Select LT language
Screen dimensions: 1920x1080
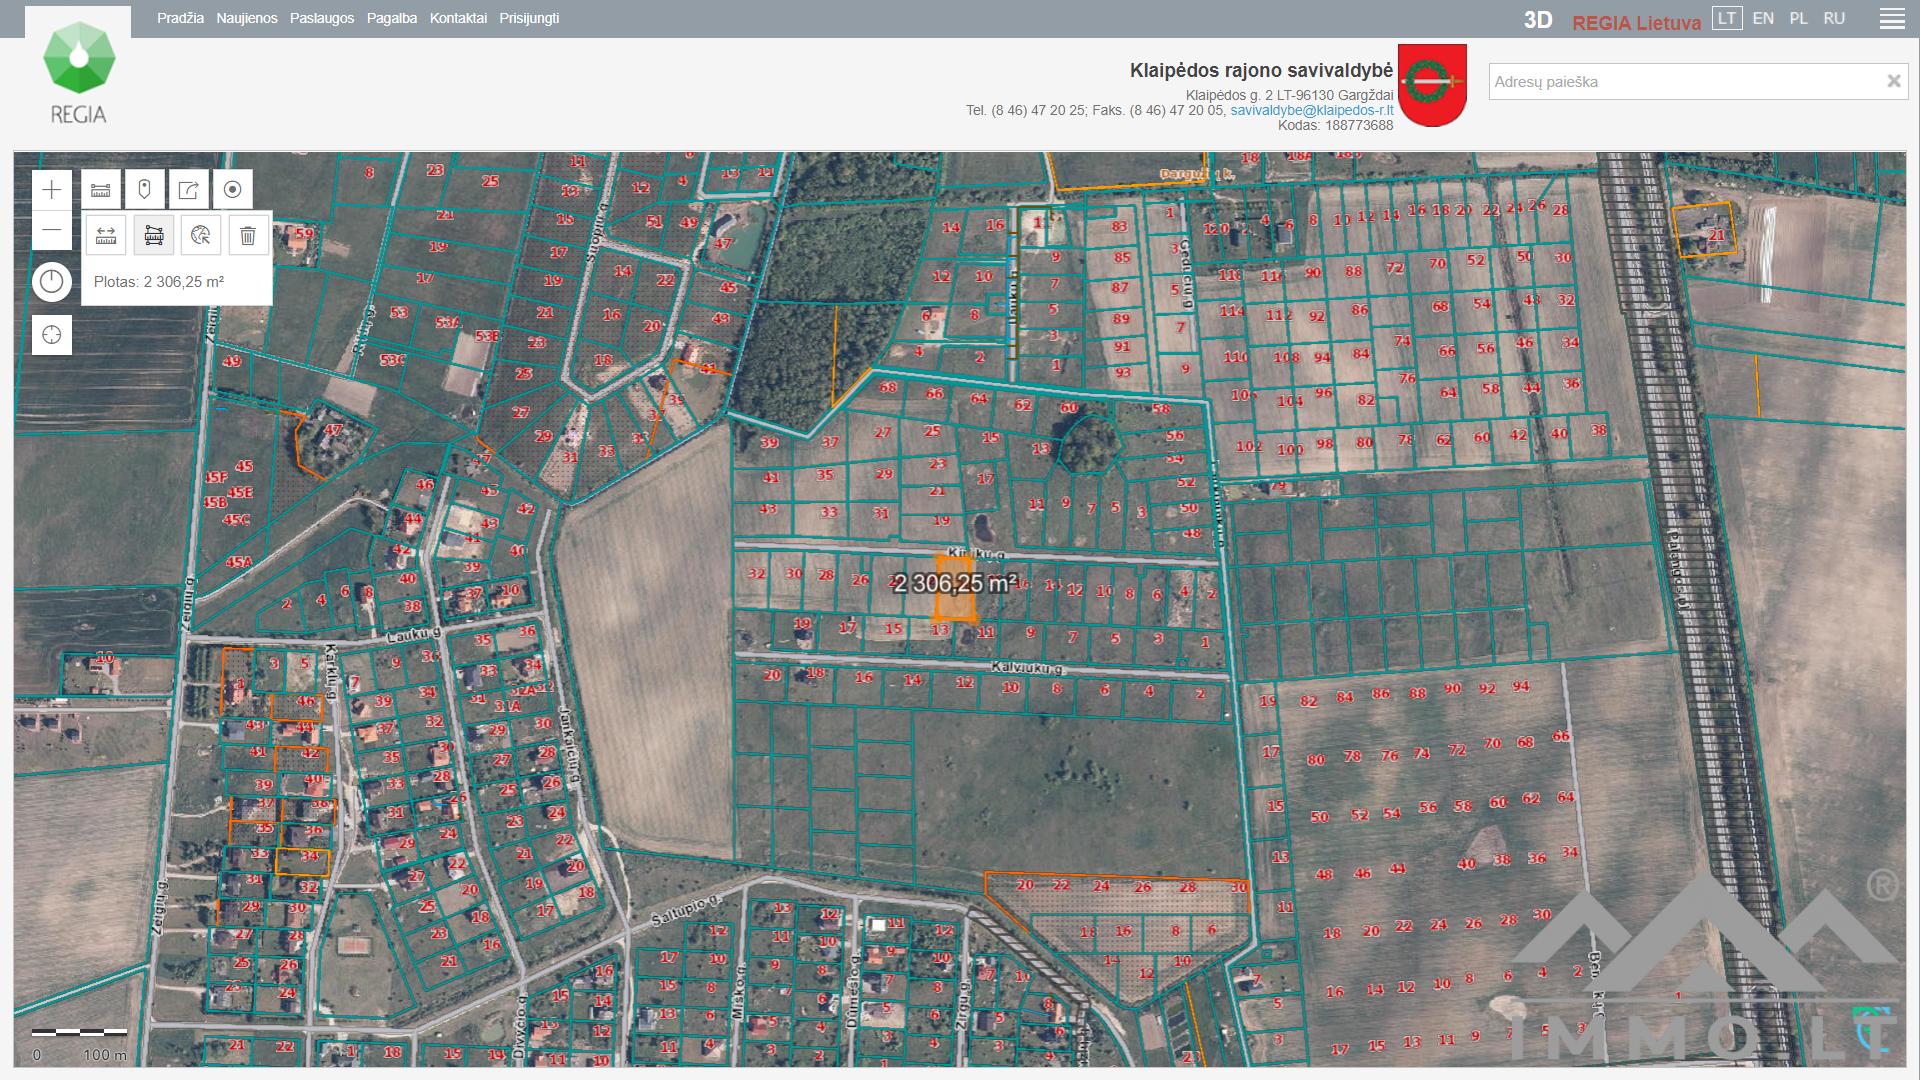click(1727, 18)
